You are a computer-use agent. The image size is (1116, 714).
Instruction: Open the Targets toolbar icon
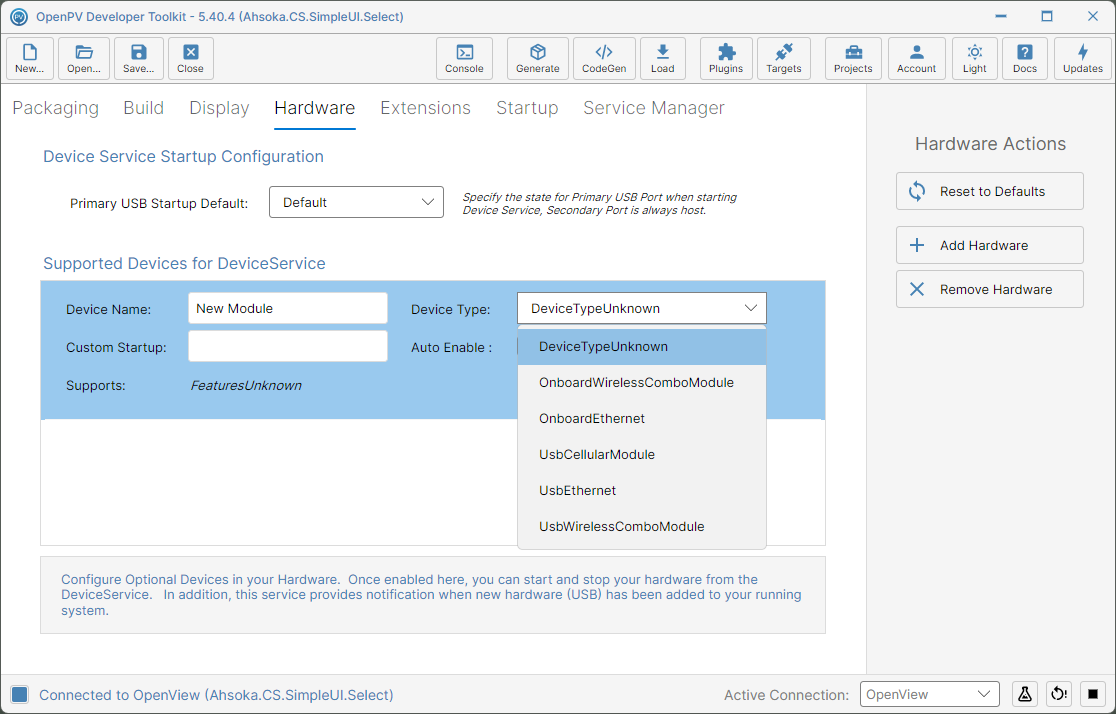(x=784, y=58)
